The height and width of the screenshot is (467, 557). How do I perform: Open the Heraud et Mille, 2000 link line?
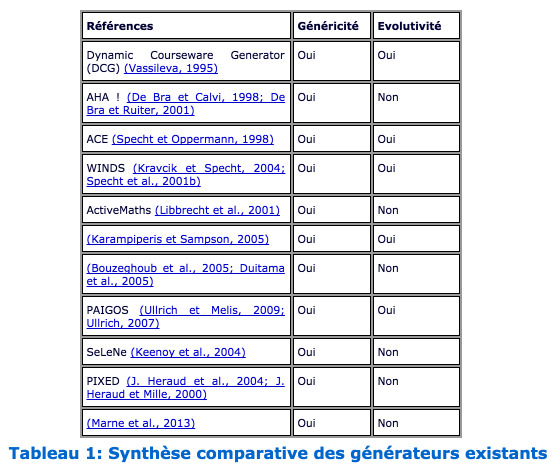pyautogui.click(x=146, y=395)
